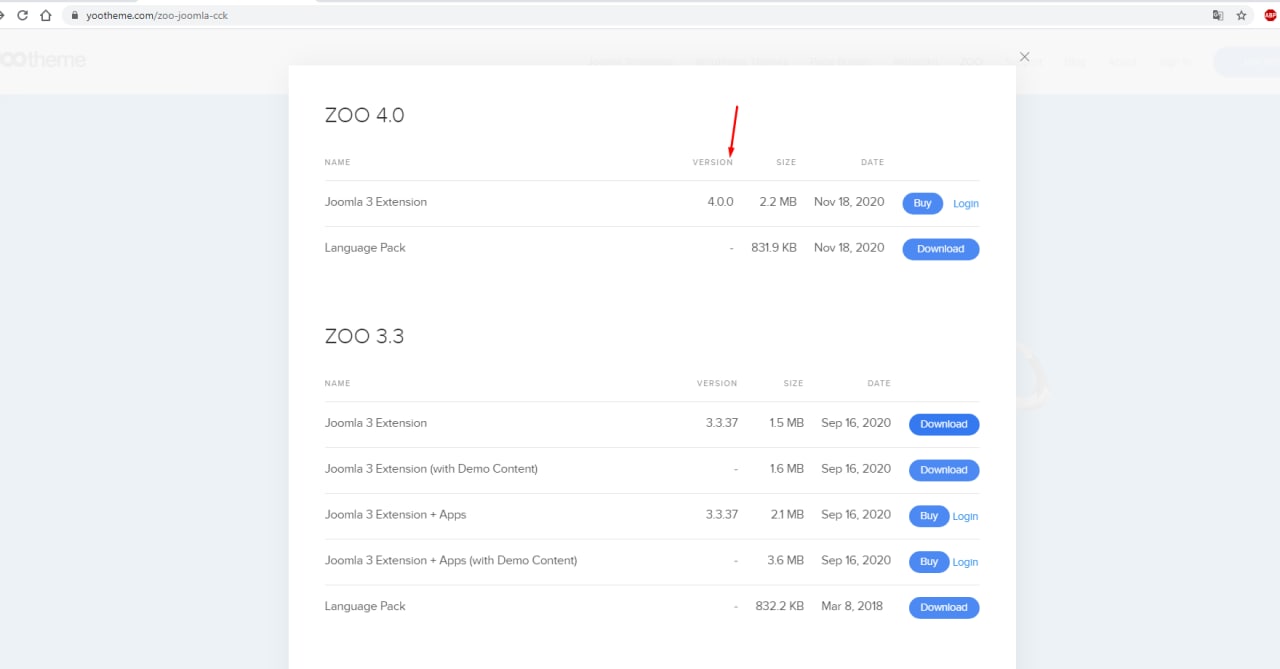Select the Mar 8, 2018 date
This screenshot has height=669, width=1280.
852,606
